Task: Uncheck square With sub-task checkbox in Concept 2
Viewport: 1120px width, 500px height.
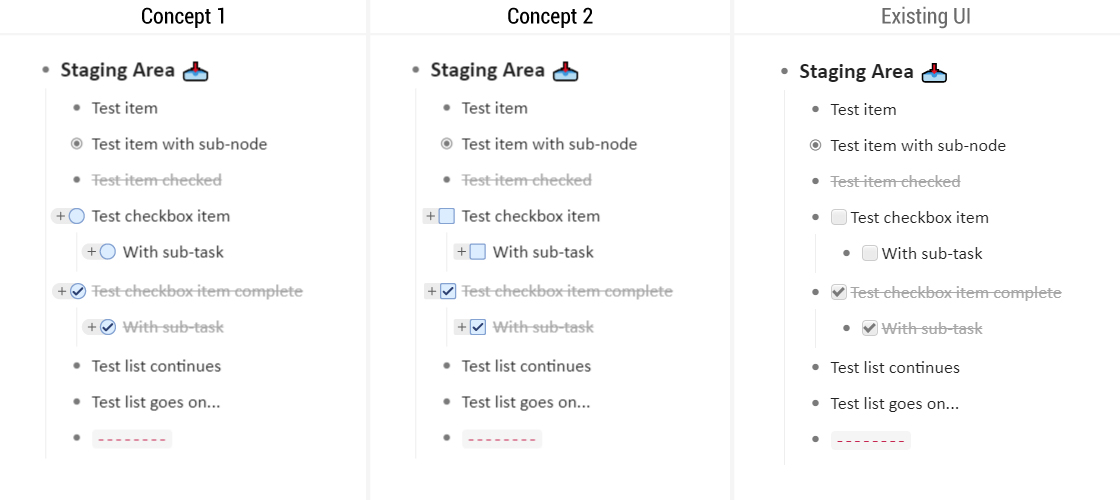Action: (x=478, y=327)
